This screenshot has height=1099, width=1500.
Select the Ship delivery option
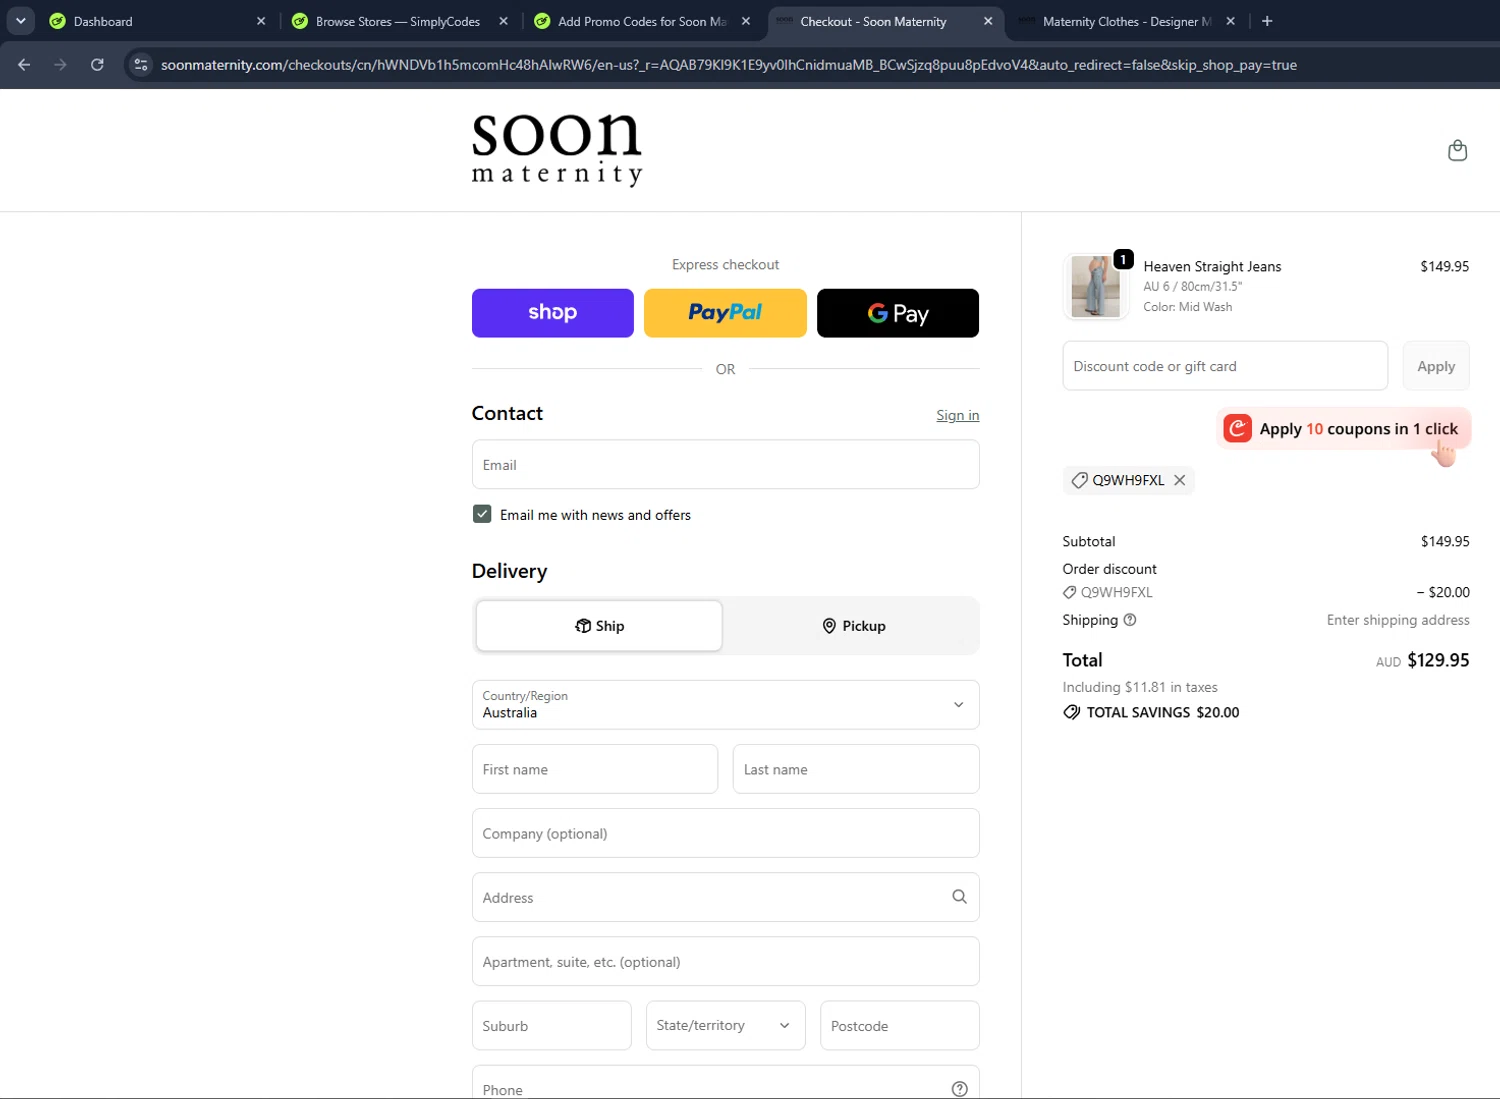click(599, 626)
